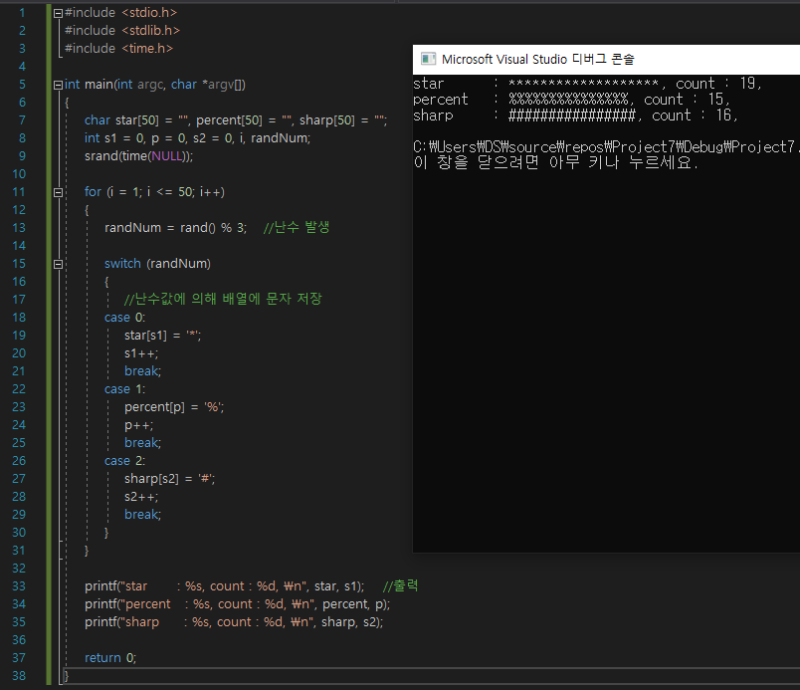Viewport: 800px width, 690px height.
Task: Collapse the #include directives region
Action: tap(58, 12)
